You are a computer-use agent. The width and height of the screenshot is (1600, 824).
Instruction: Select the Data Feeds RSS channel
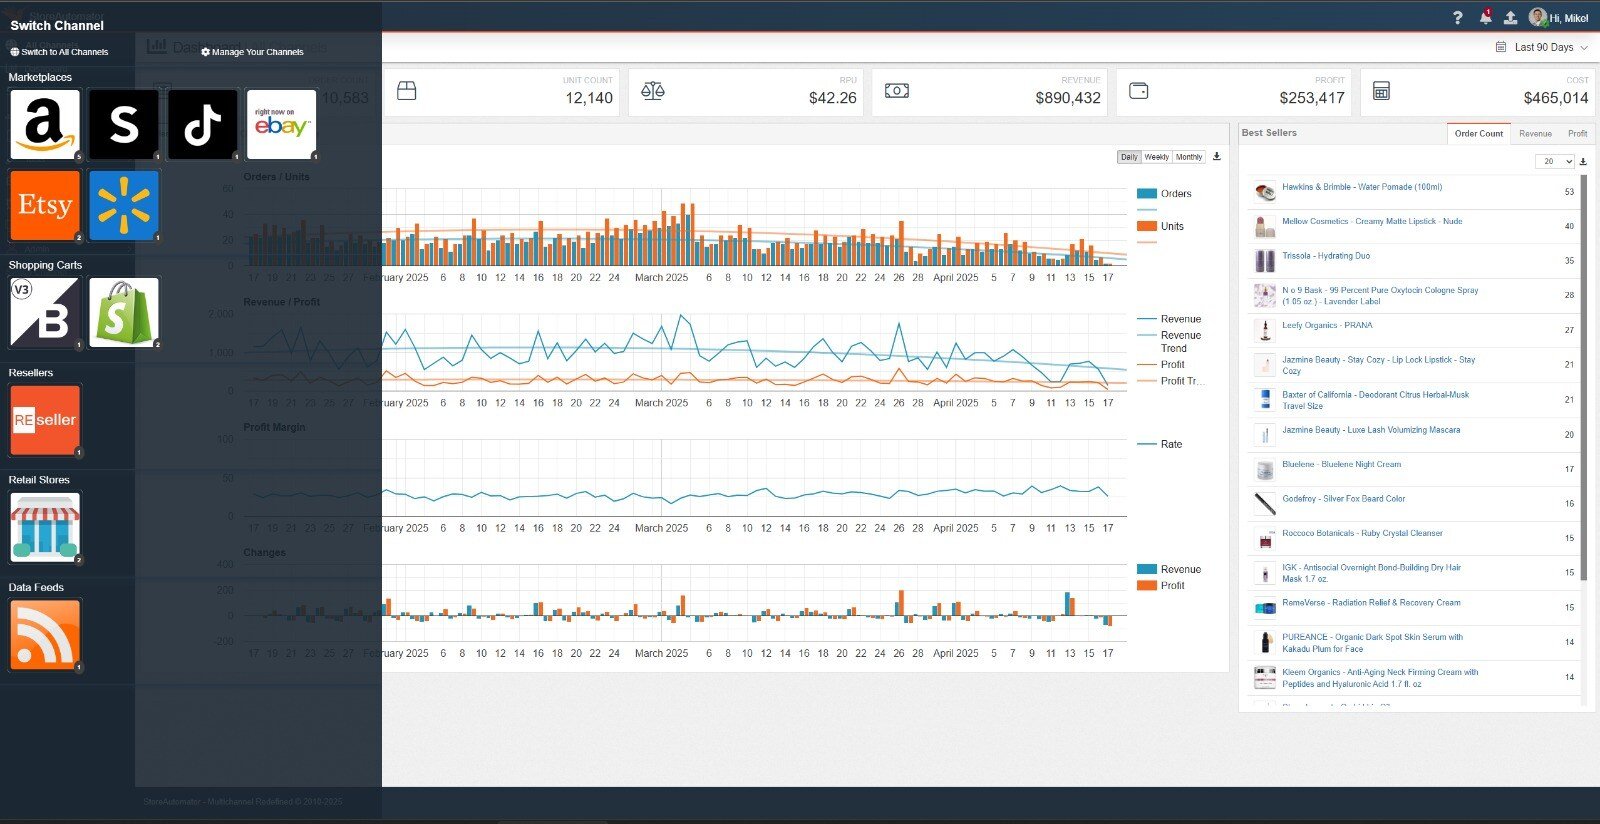point(45,635)
